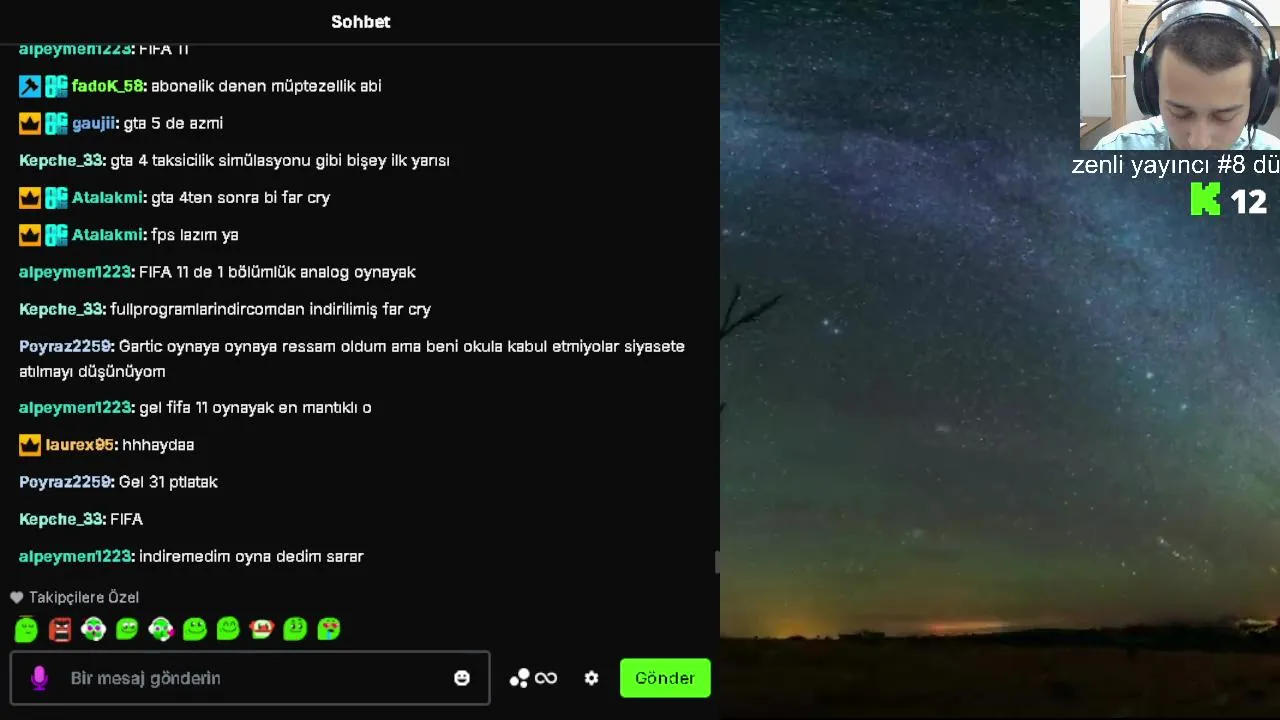This screenshot has width=1280, height=720.
Task: Insert the red angry face emote
Action: point(60,629)
